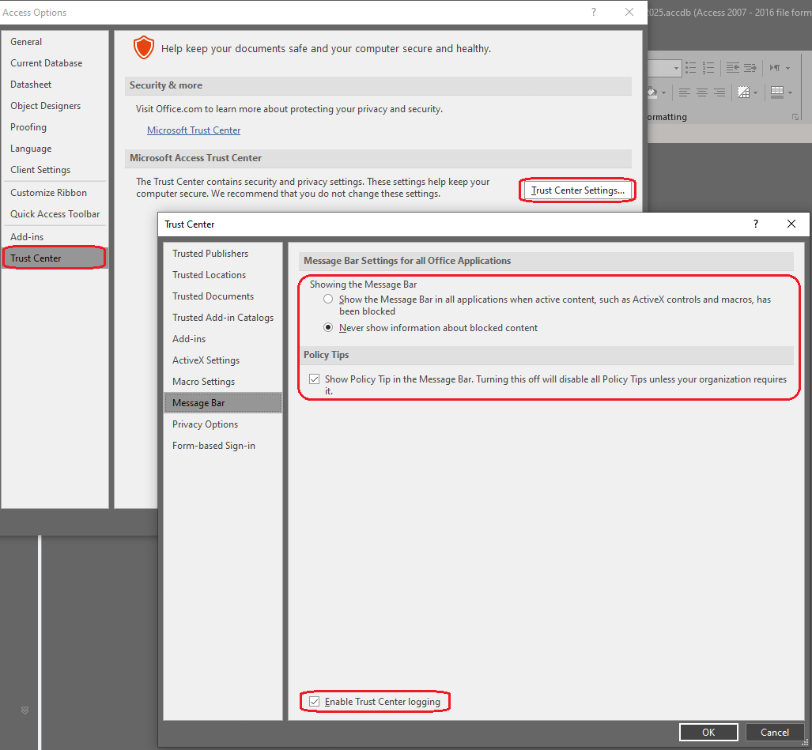Select Add-ins in the Access Options sidebar
812x750 pixels.
pyautogui.click(x=55, y=237)
